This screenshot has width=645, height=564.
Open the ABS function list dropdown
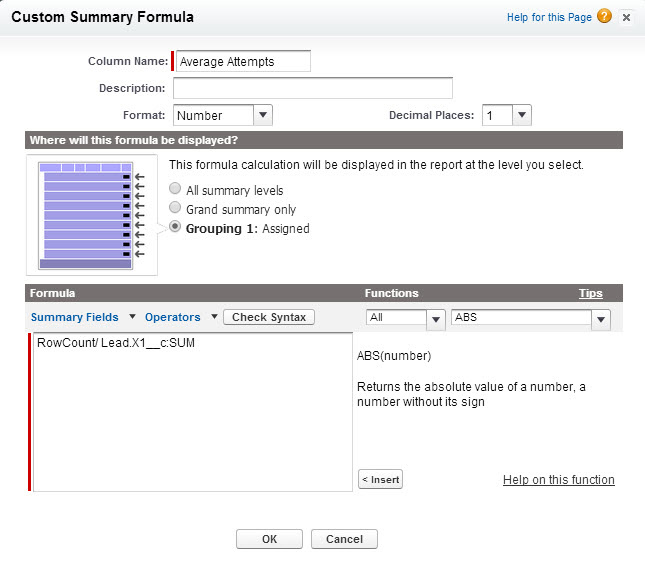pyautogui.click(x=531, y=319)
